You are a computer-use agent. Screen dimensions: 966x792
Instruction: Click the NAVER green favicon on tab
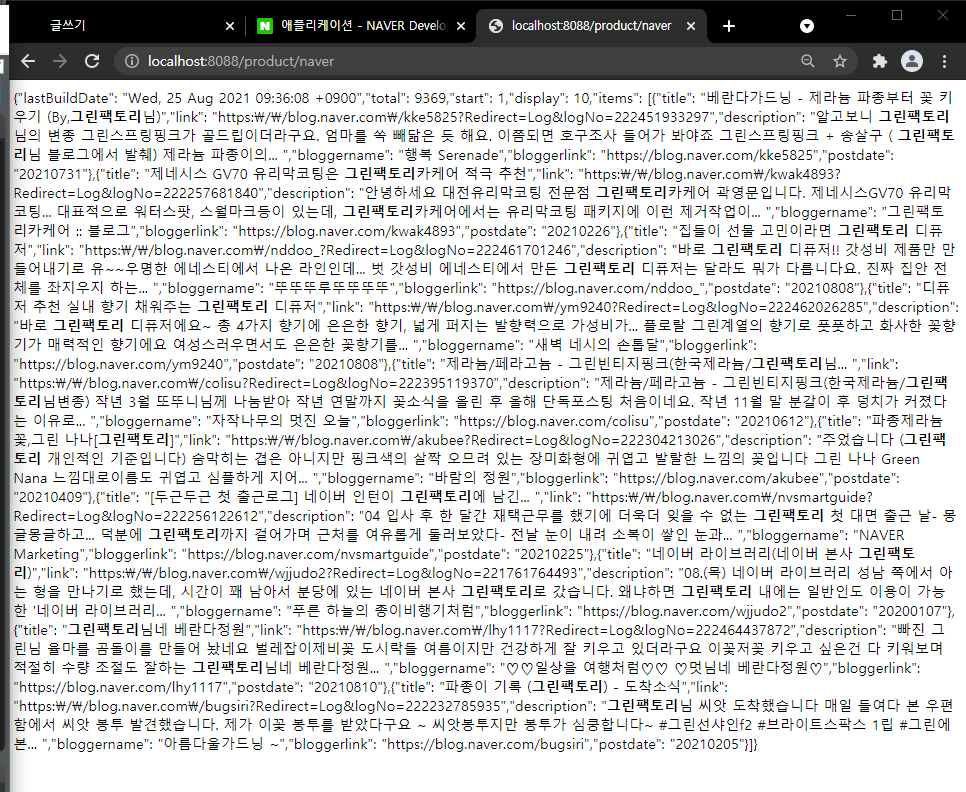pyautogui.click(x=265, y=26)
